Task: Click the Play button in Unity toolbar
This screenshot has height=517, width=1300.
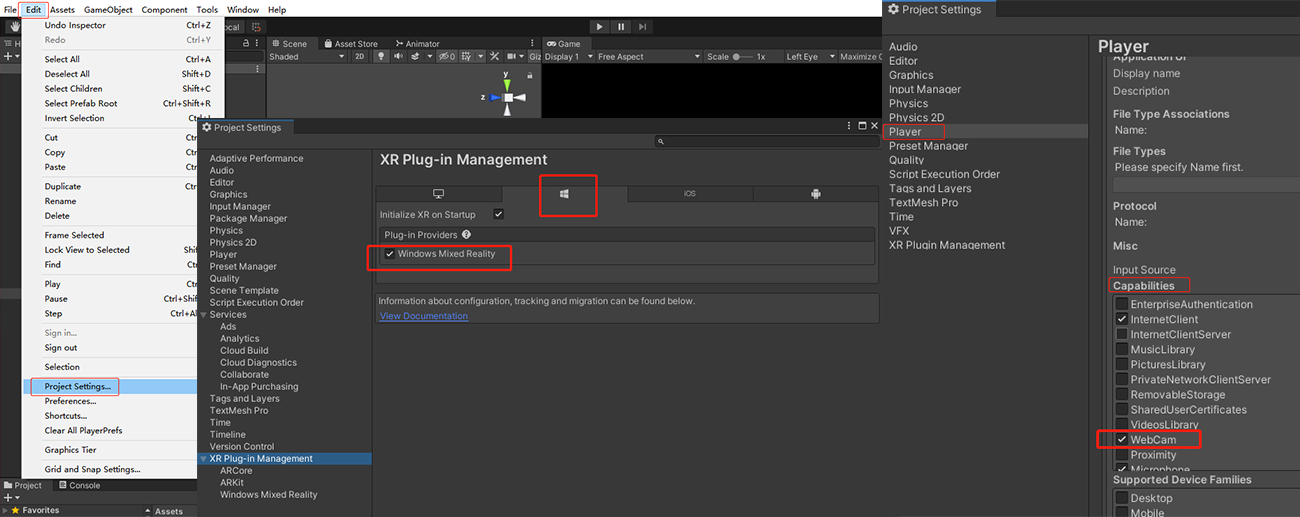Action: tap(599, 27)
